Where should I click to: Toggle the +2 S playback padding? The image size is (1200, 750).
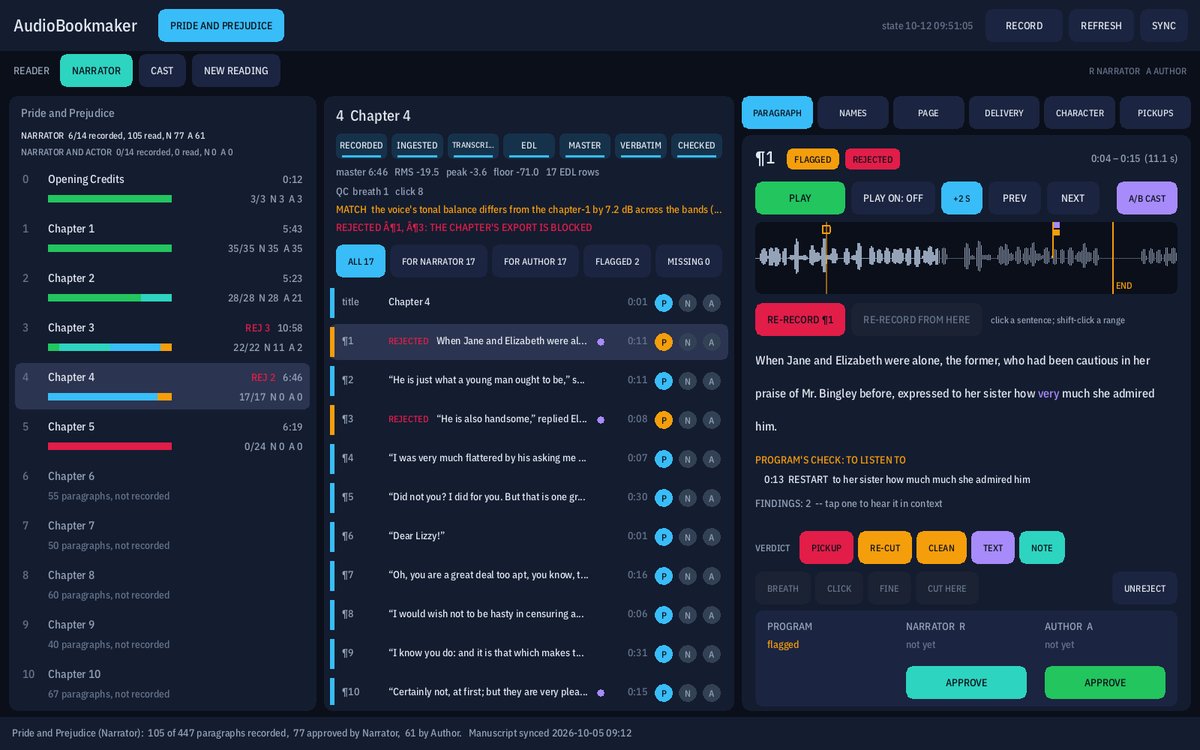962,198
